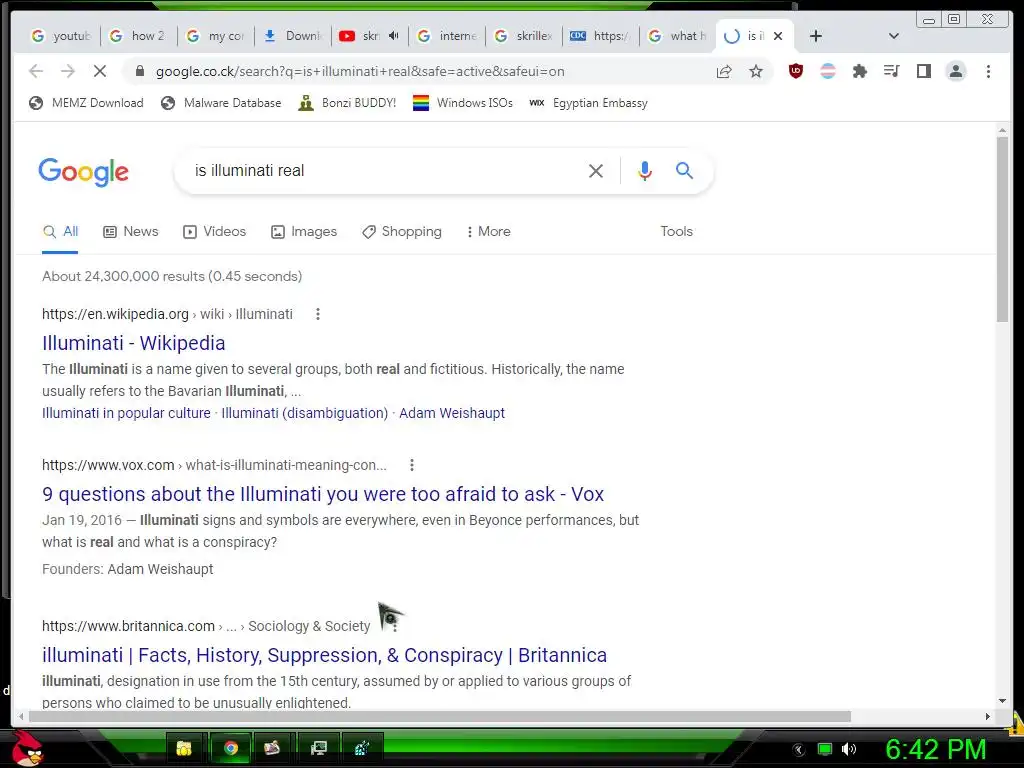Image resolution: width=1024 pixels, height=768 pixels.
Task: Open search Tools options
Action: coord(676,231)
